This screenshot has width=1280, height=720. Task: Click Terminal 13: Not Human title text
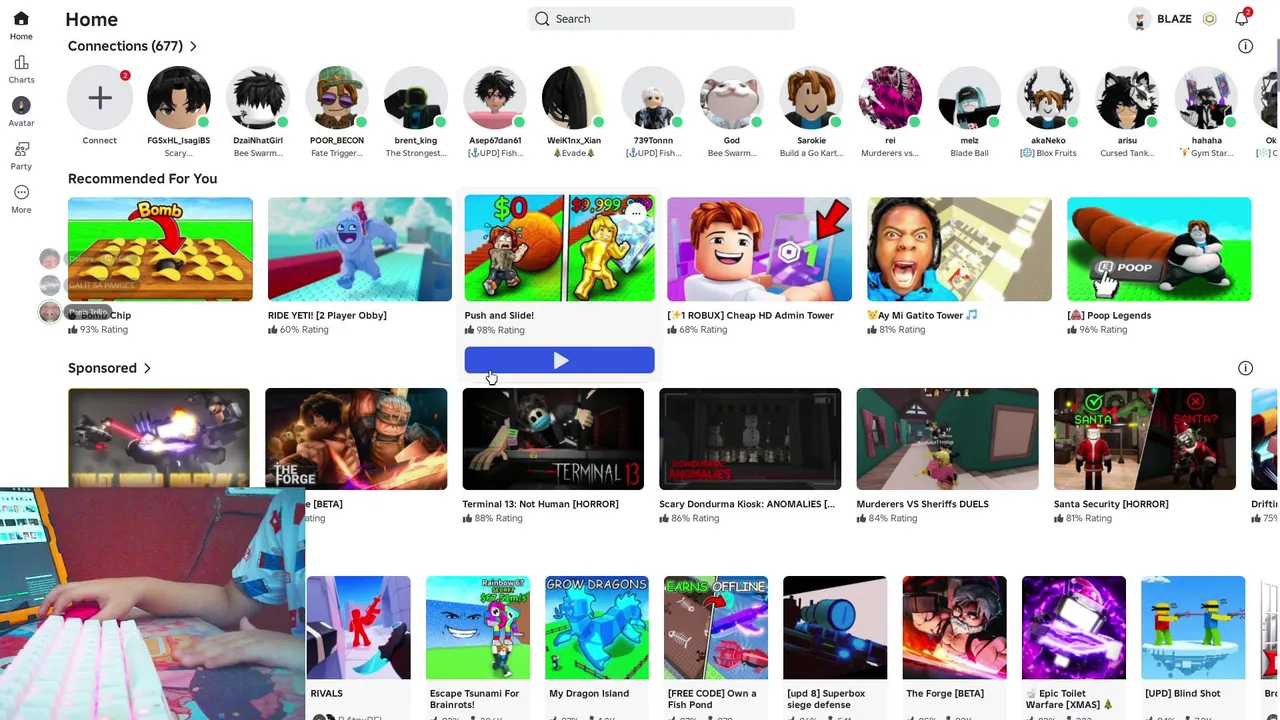pos(540,504)
